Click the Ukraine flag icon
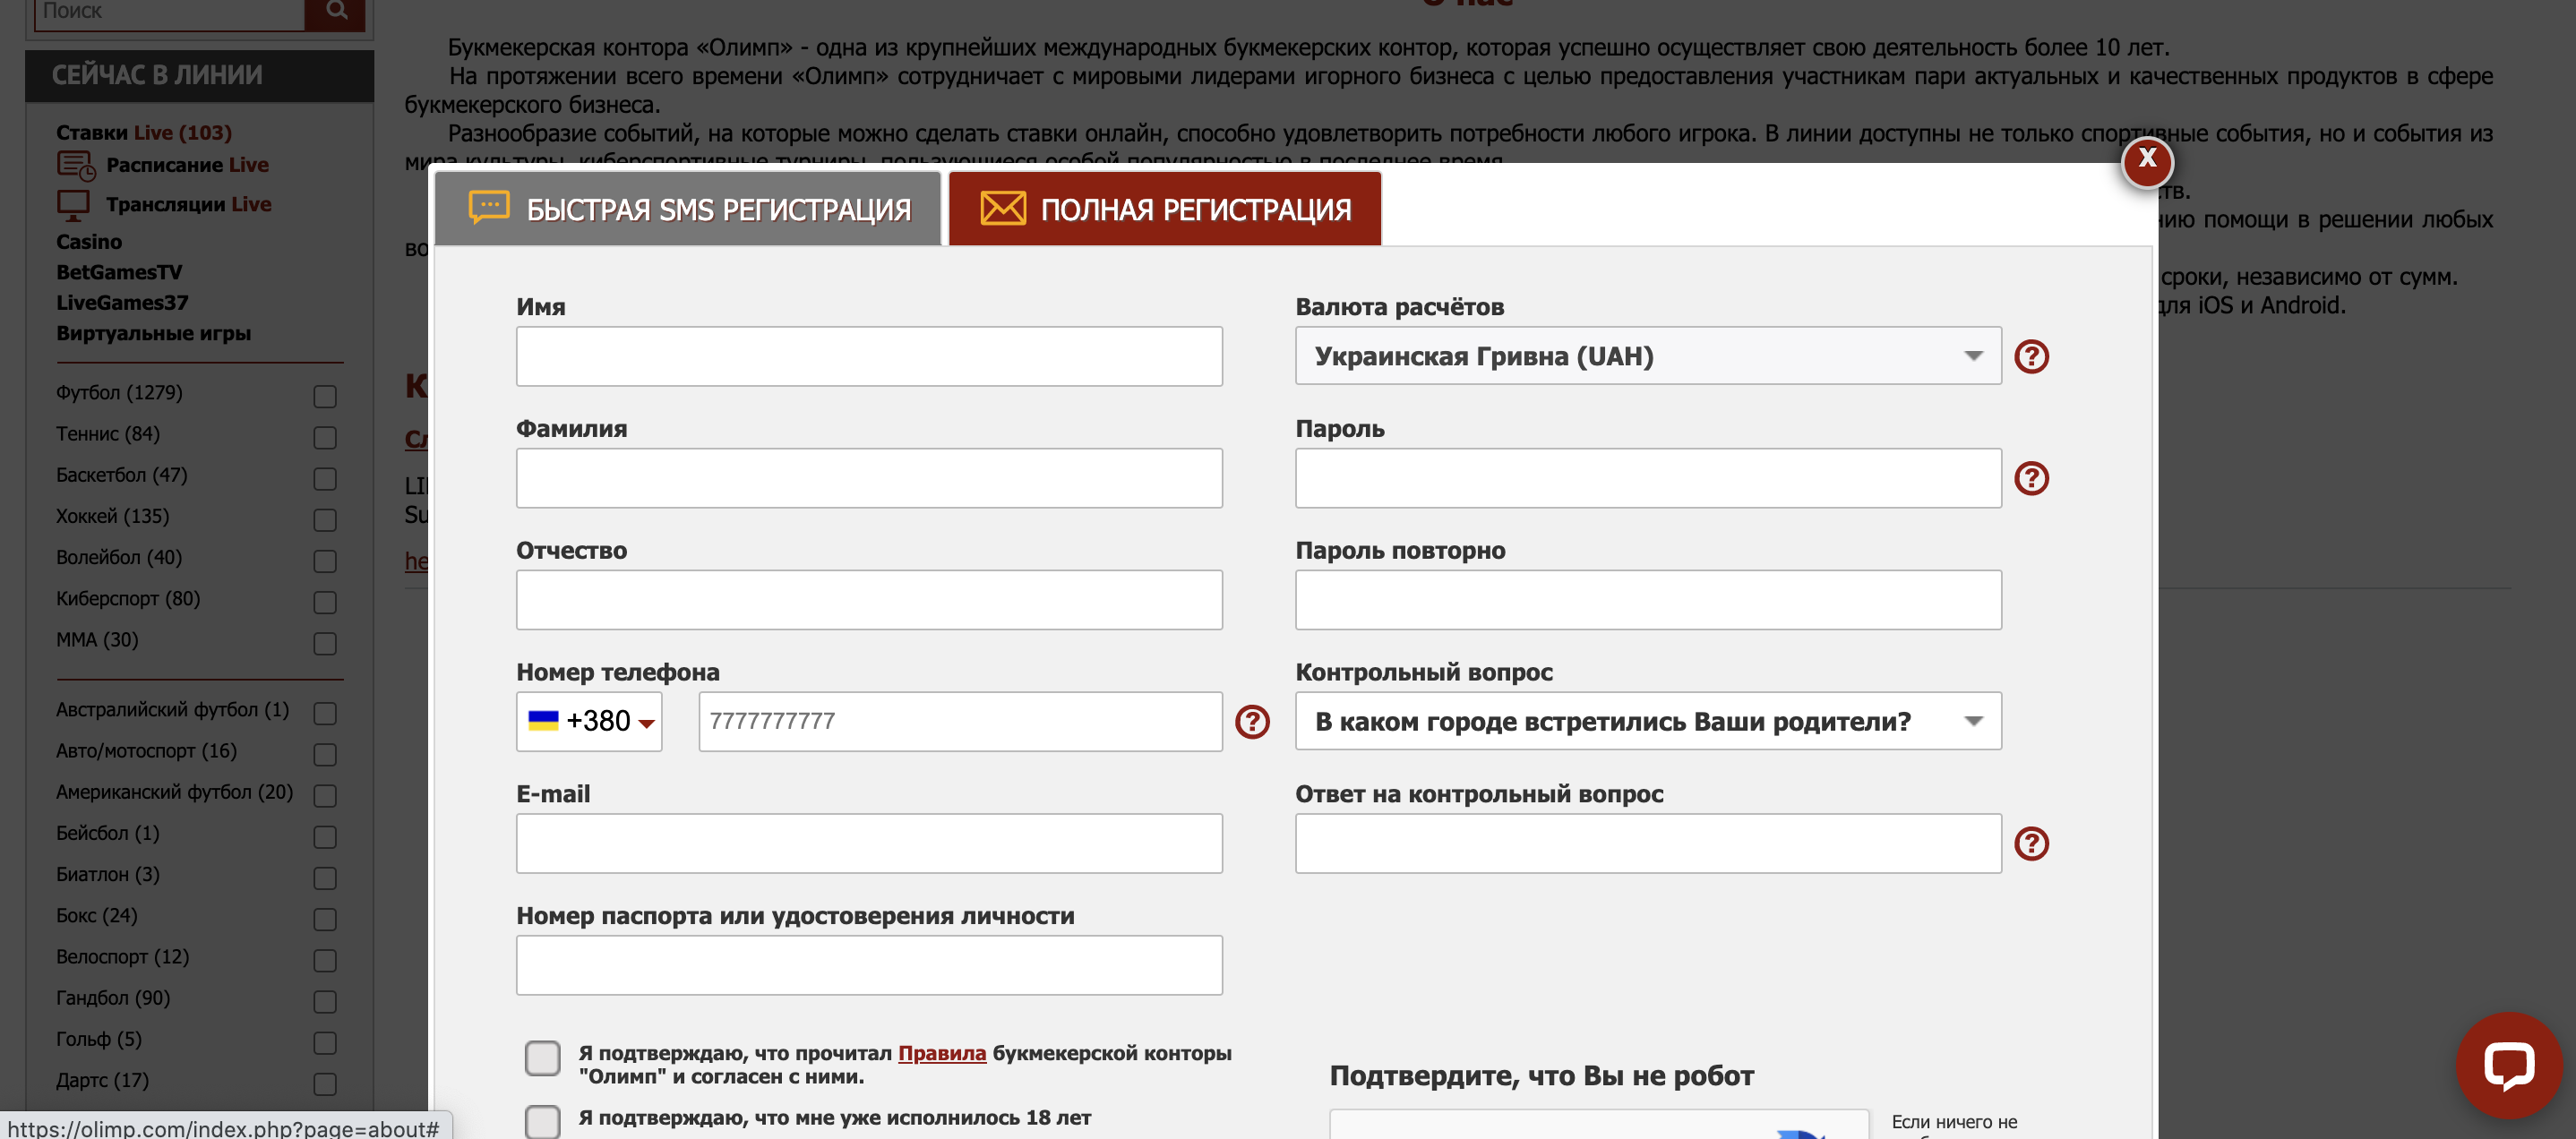Viewport: 2576px width, 1139px height. coord(543,721)
